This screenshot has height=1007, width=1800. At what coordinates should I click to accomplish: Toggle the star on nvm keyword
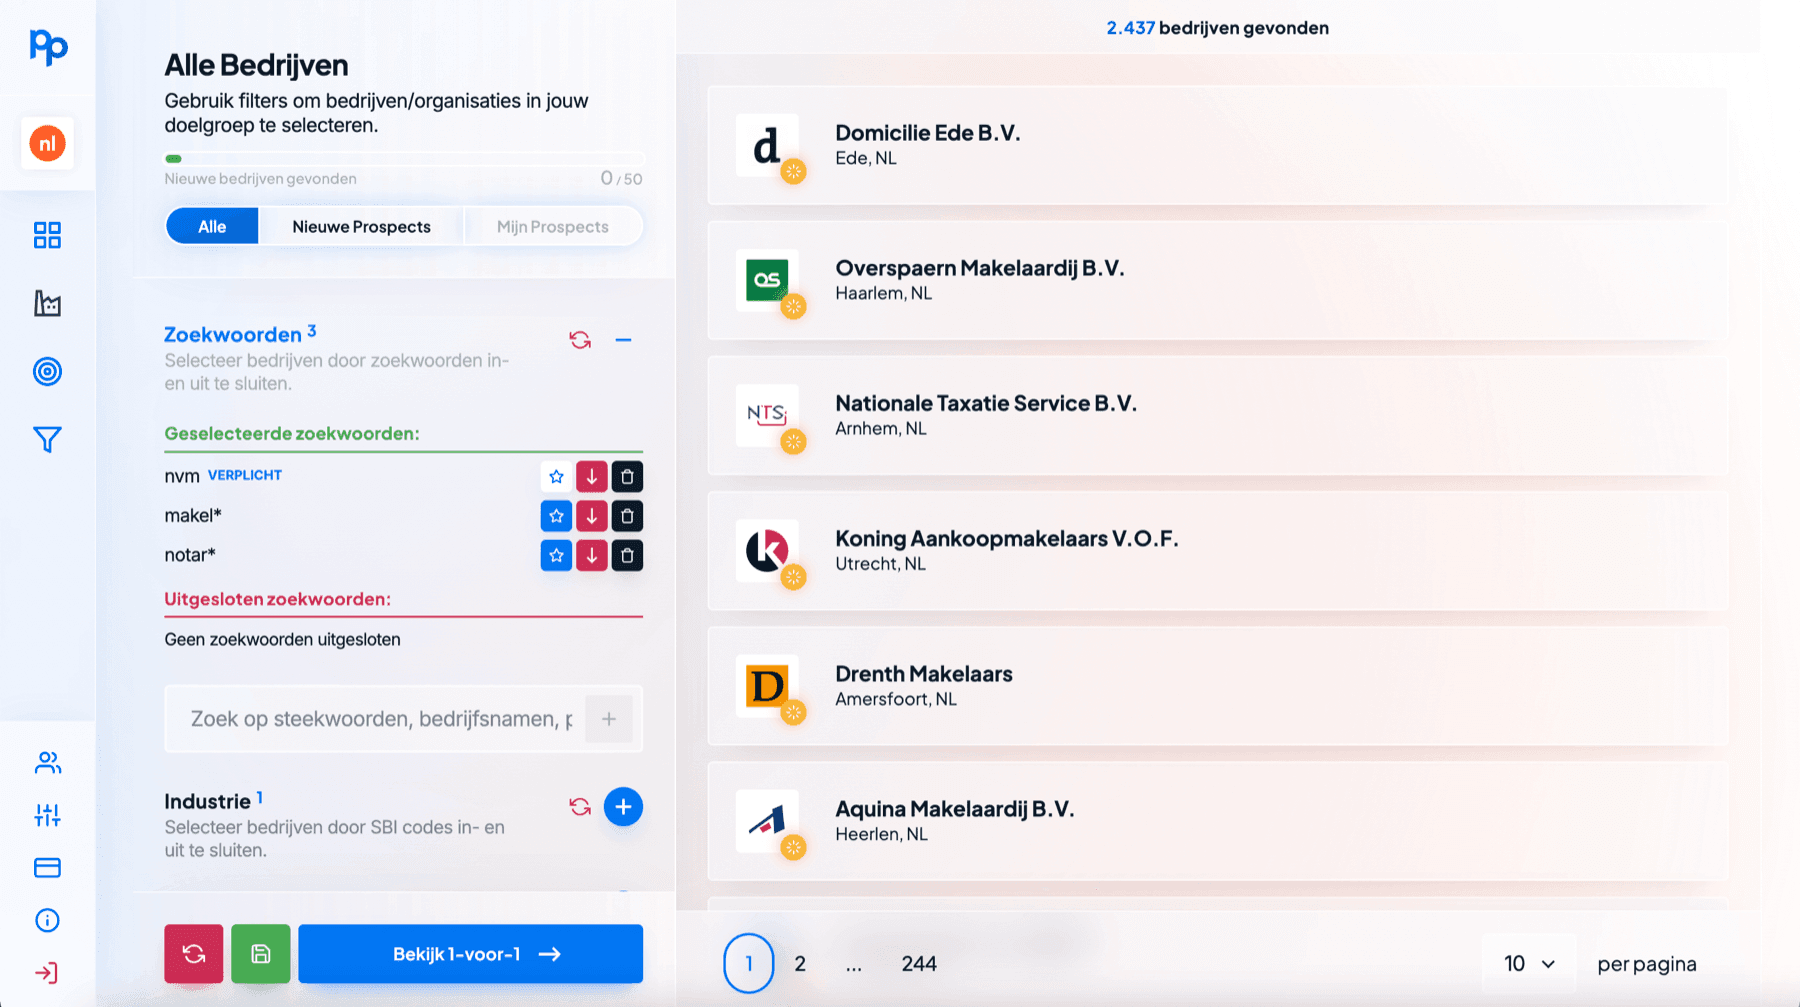point(556,477)
